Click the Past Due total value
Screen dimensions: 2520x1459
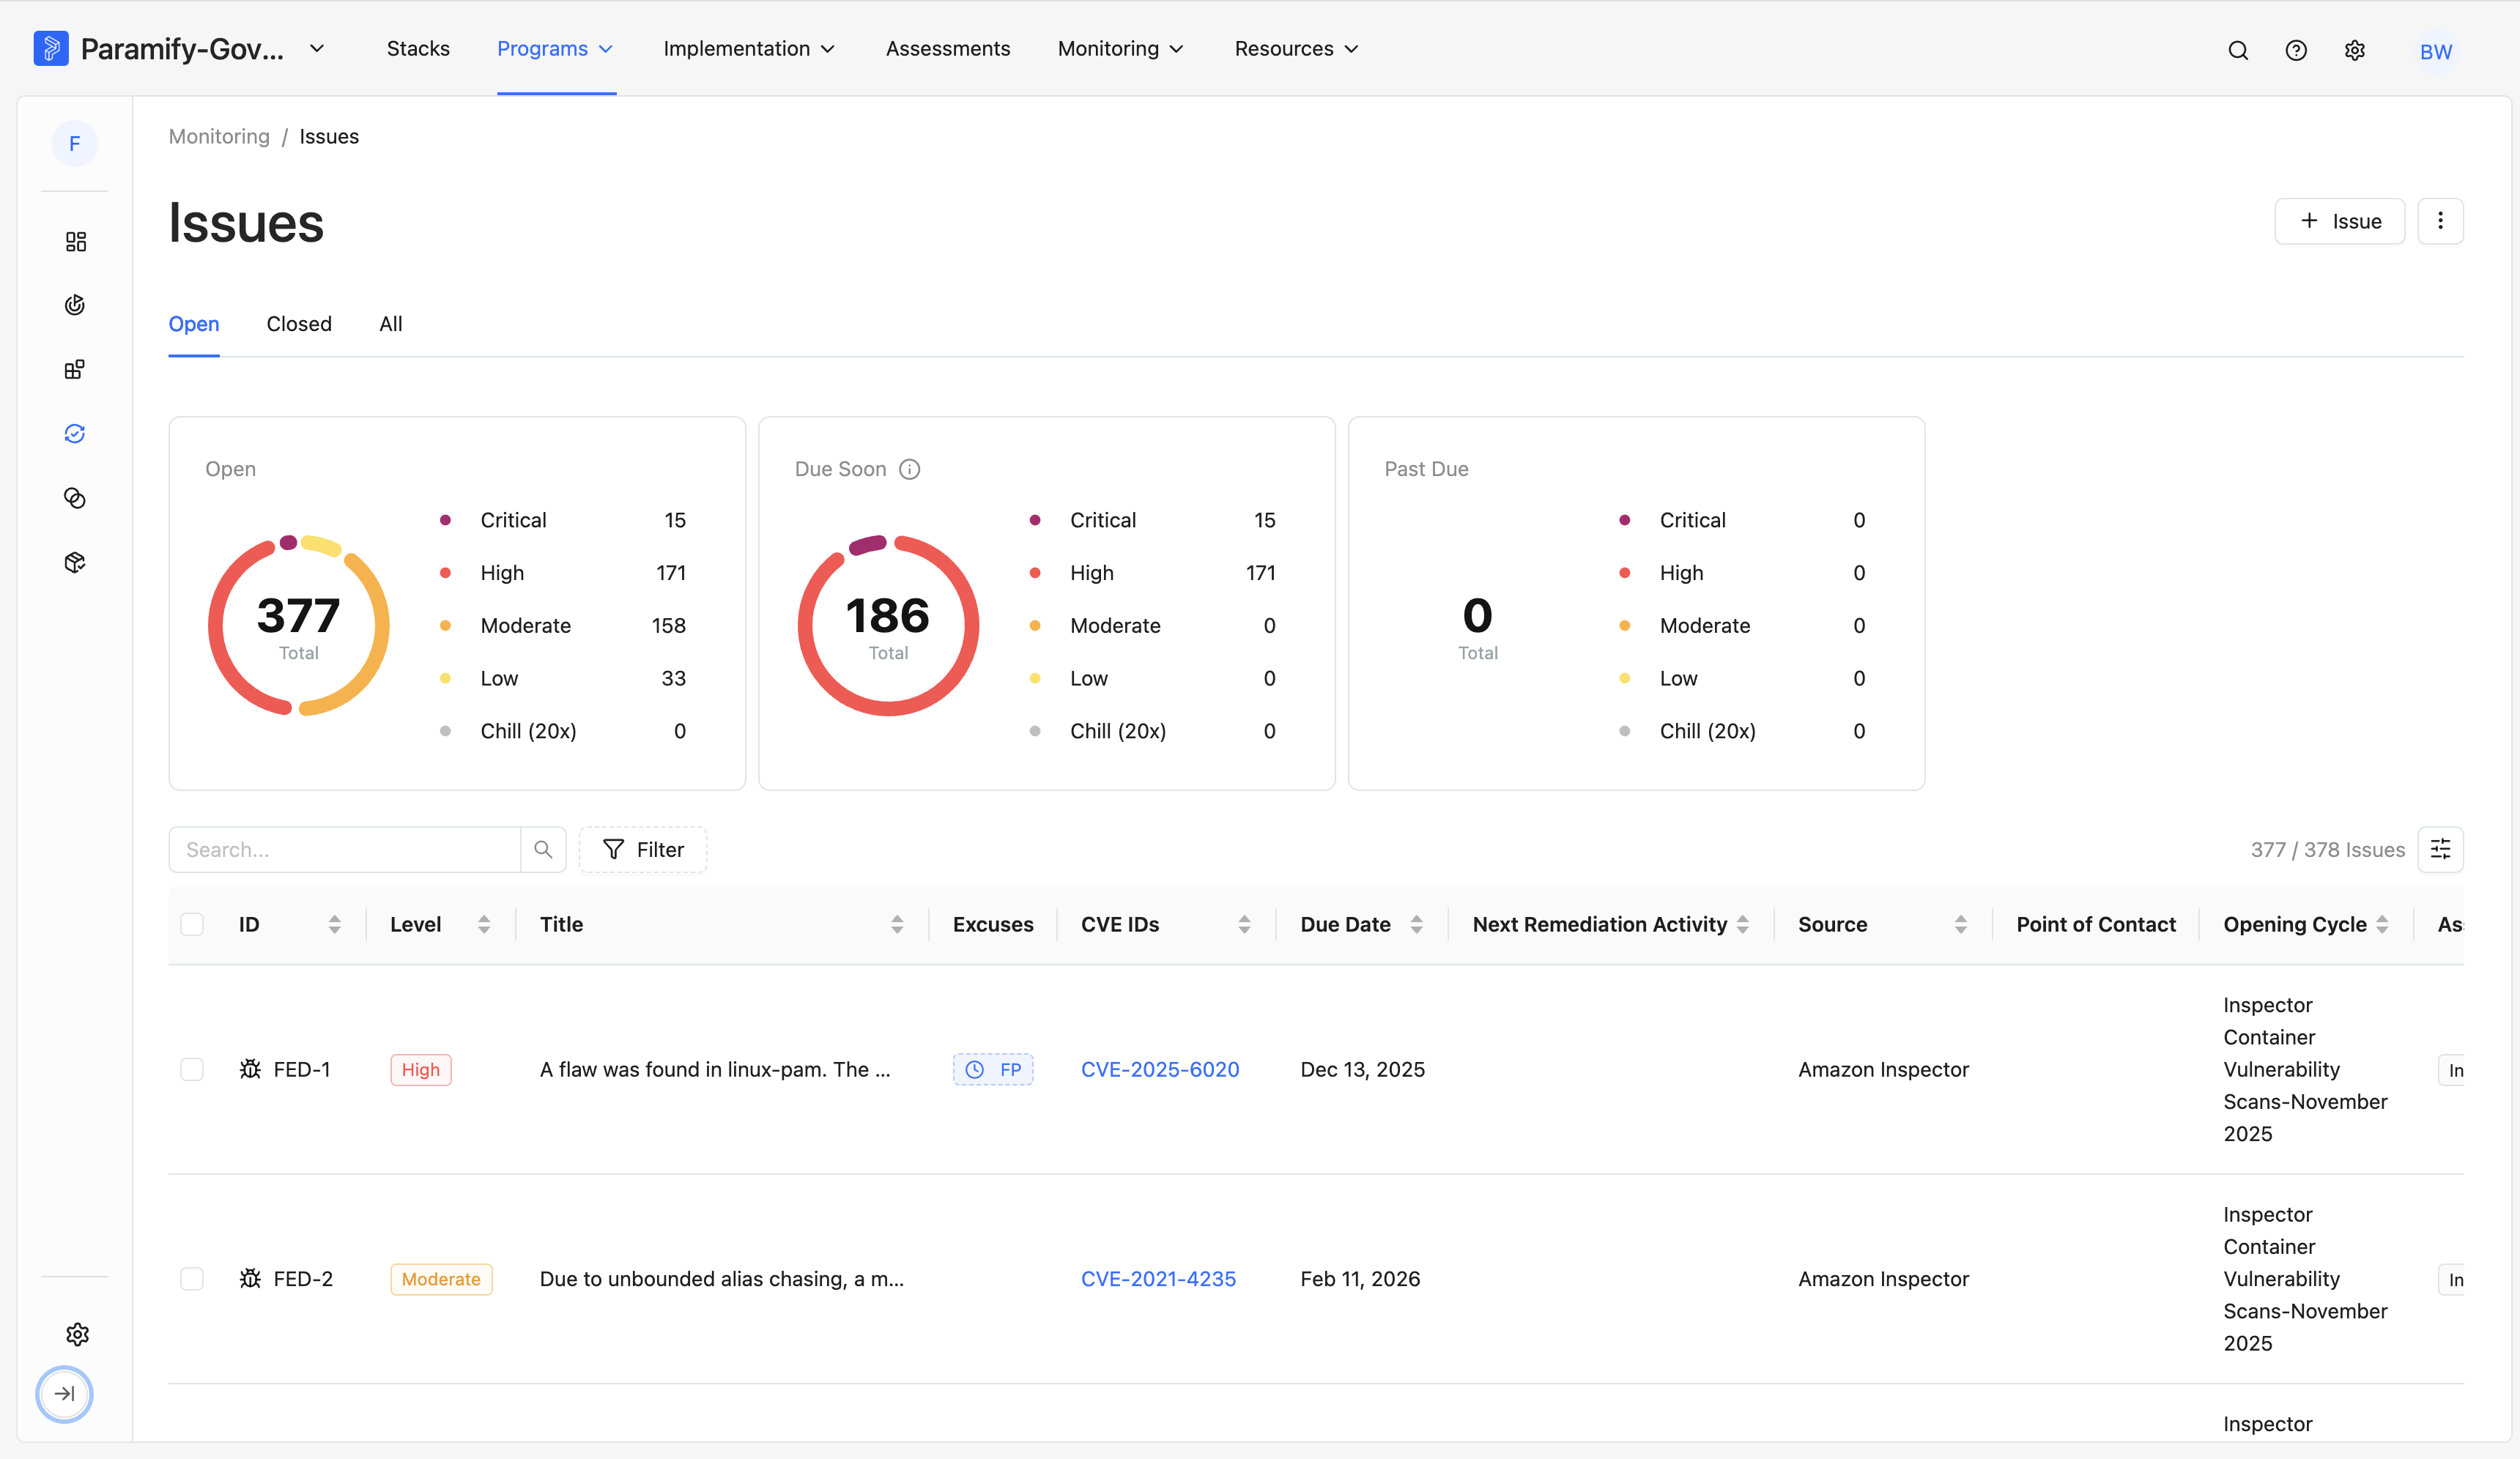pyautogui.click(x=1477, y=615)
